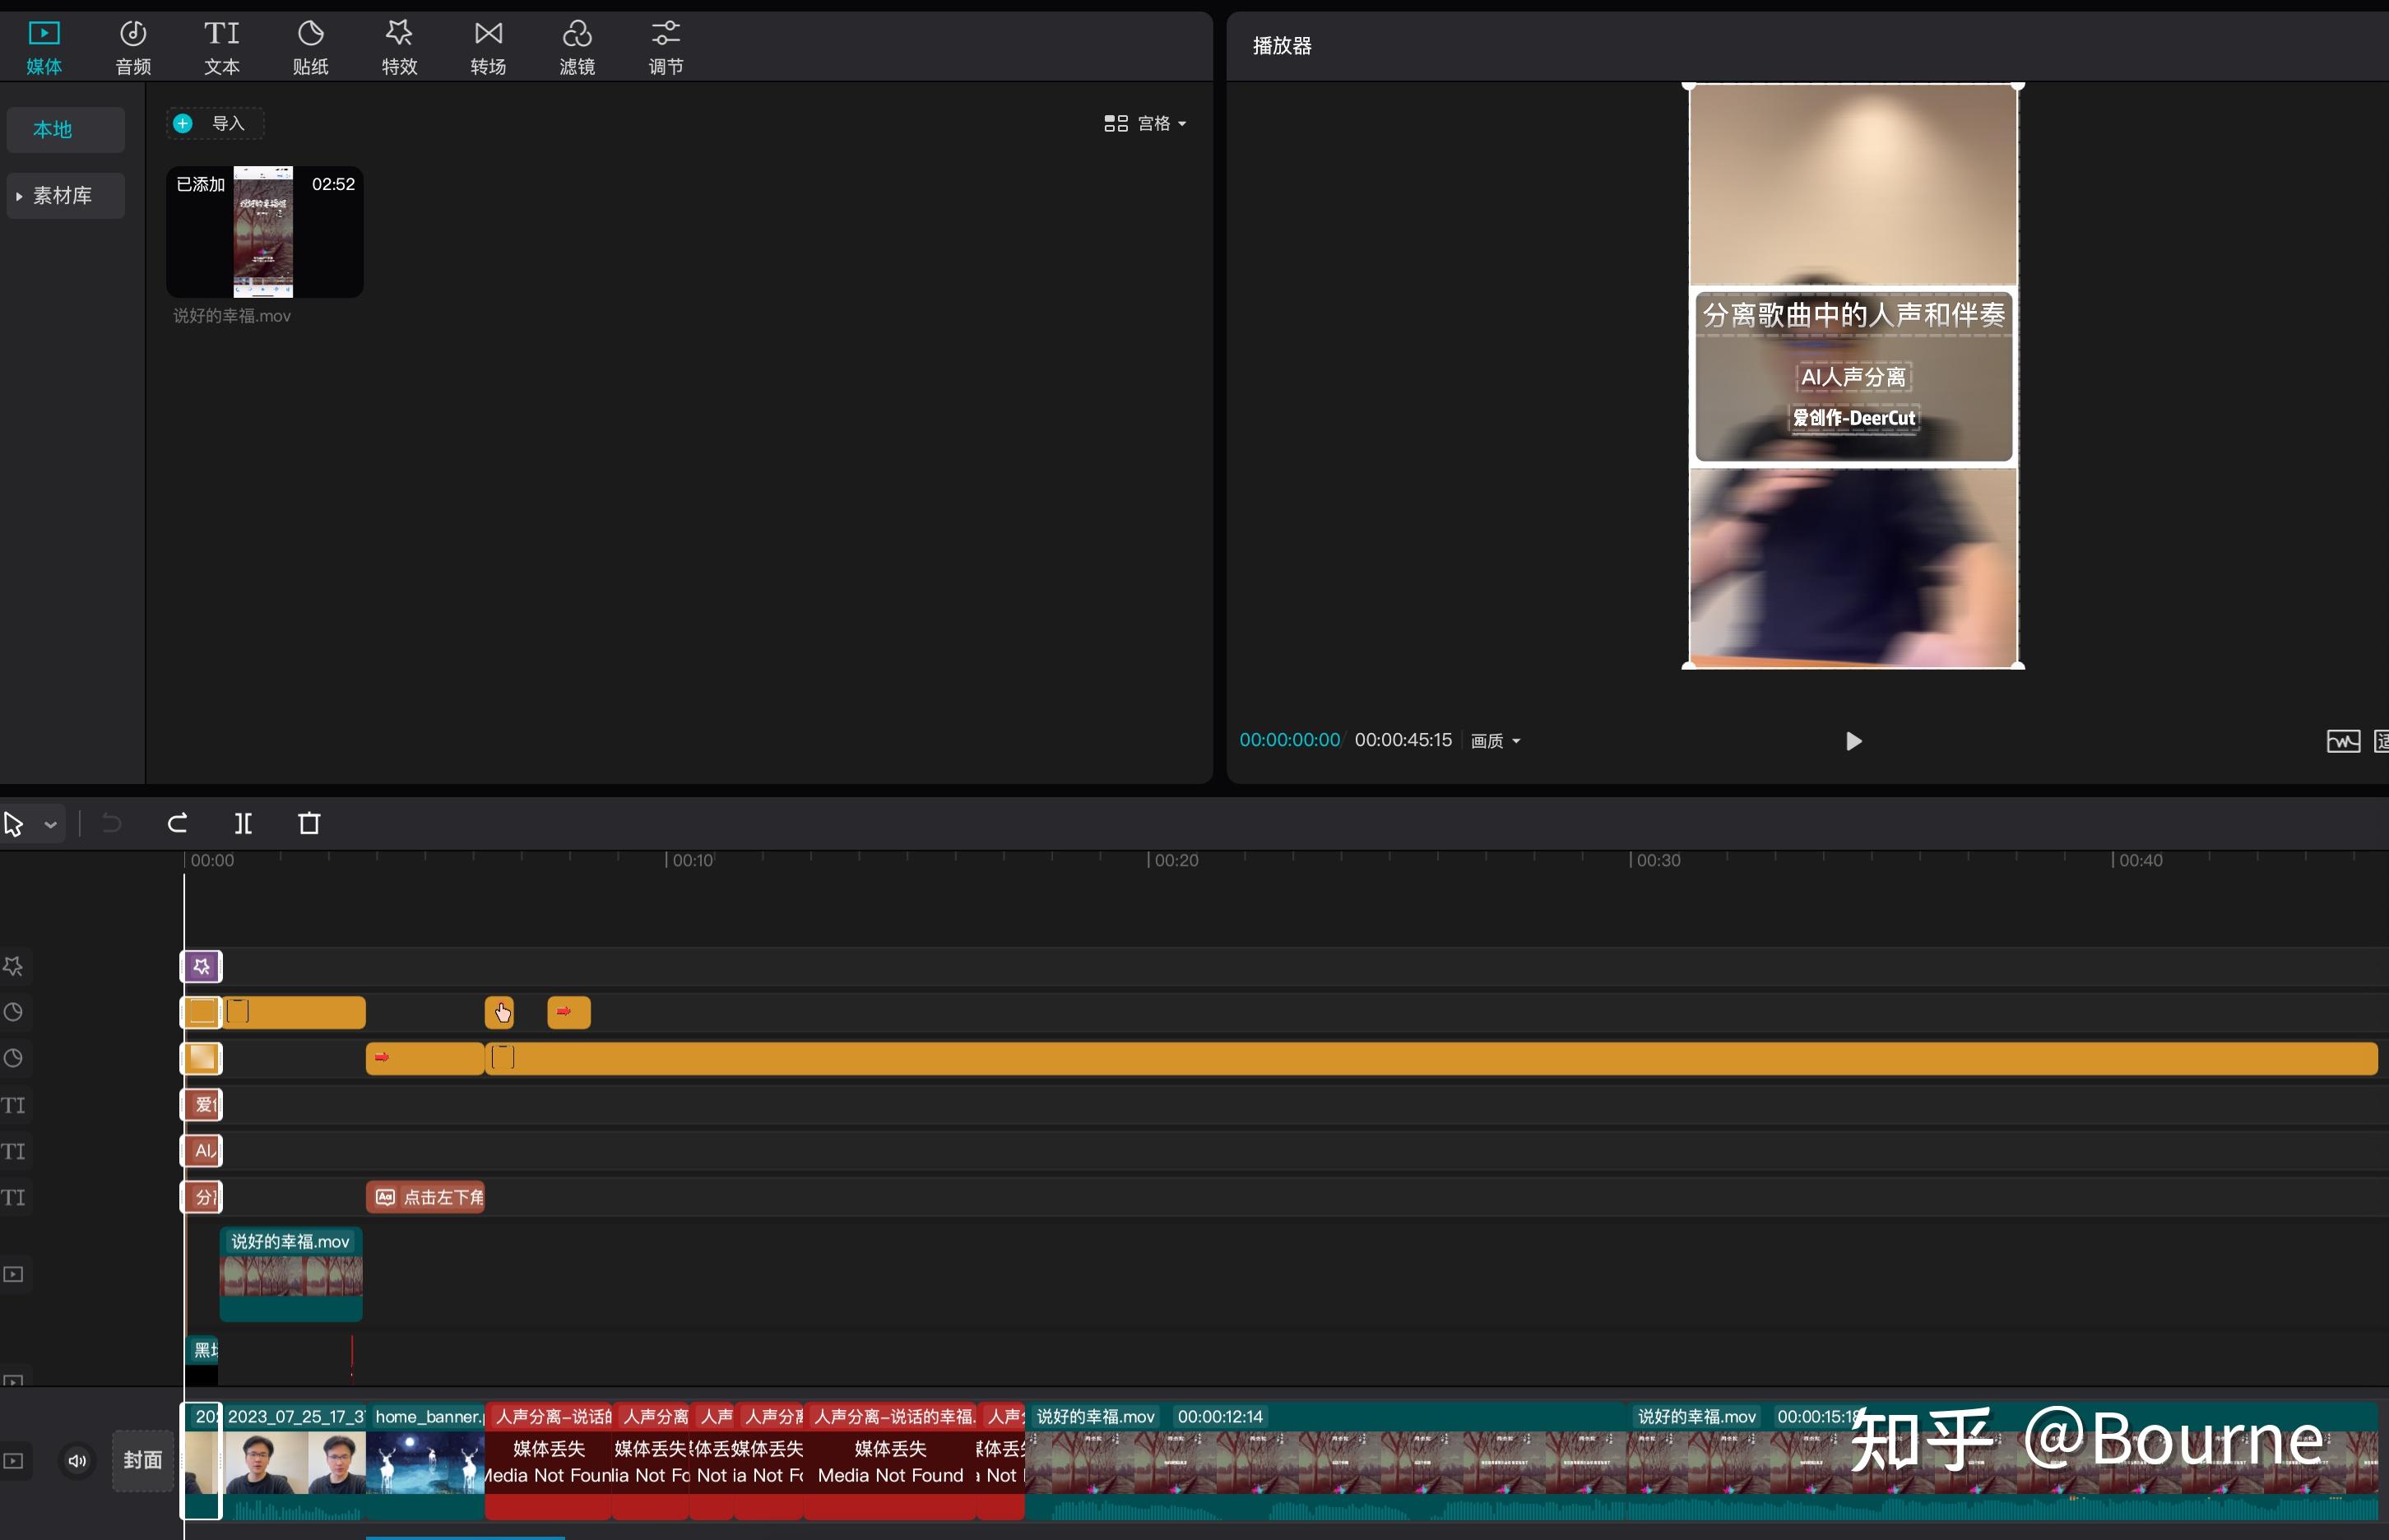This screenshot has height=1540, width=2389.
Task: Open the 文本 text panel
Action: coord(221,45)
